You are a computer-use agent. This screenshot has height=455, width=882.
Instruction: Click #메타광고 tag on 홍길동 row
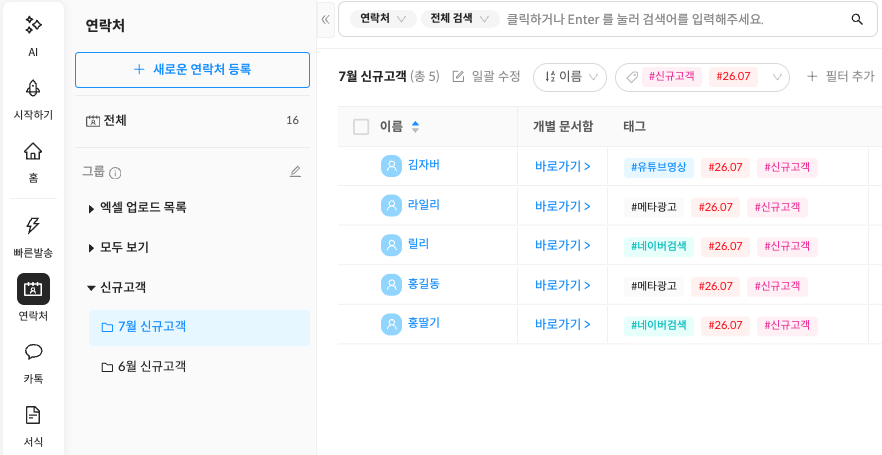pos(654,287)
